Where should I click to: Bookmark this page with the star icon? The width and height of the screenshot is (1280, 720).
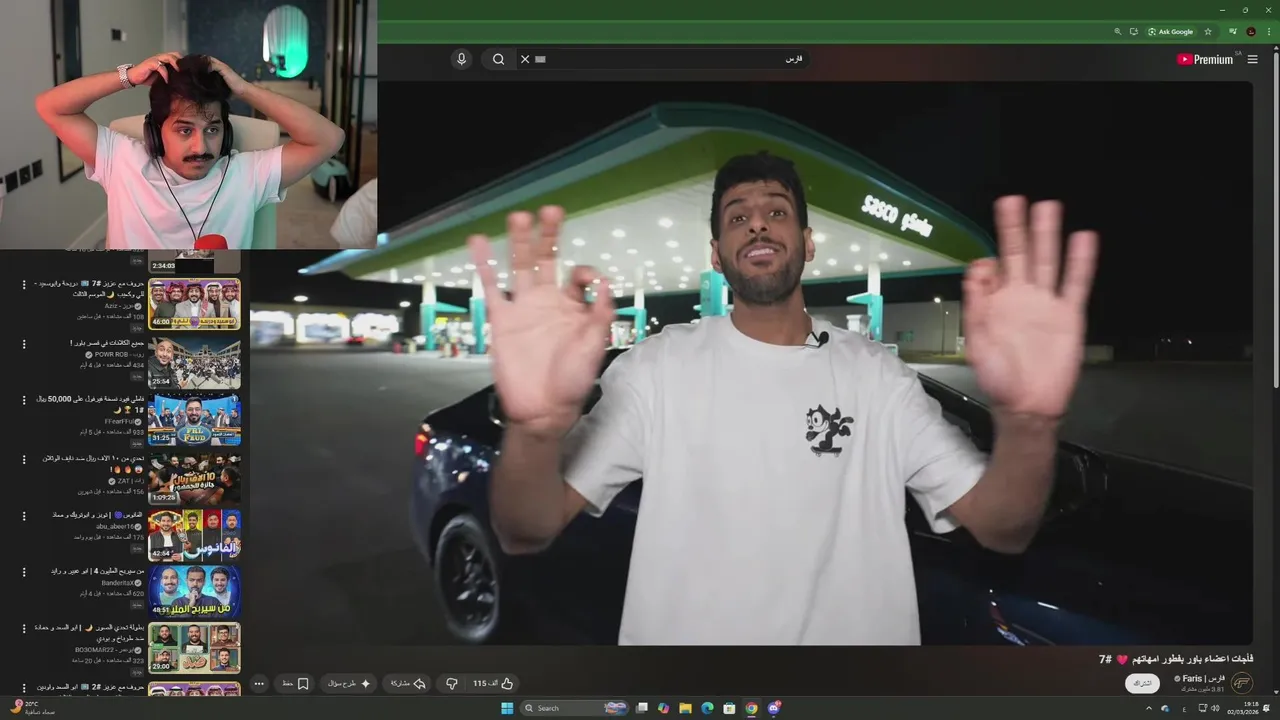[1208, 32]
